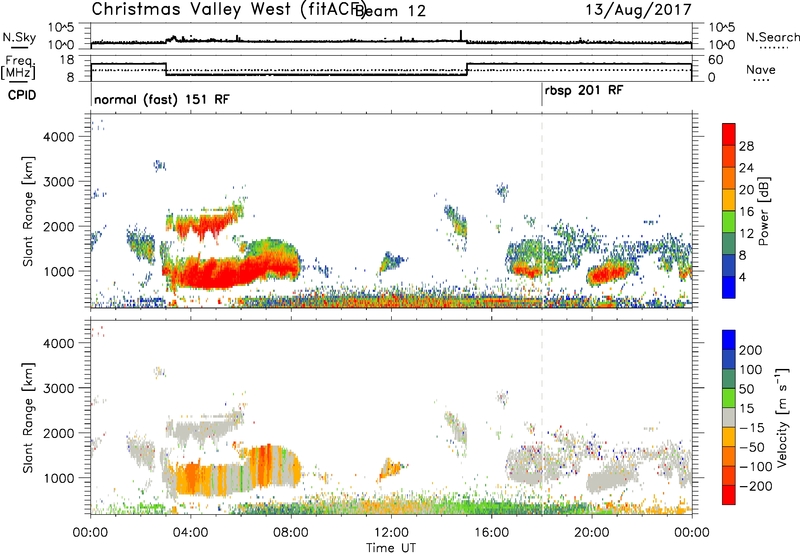Click the 'Time UT' axis label
This screenshot has height=554, width=800.
[x=391, y=548]
